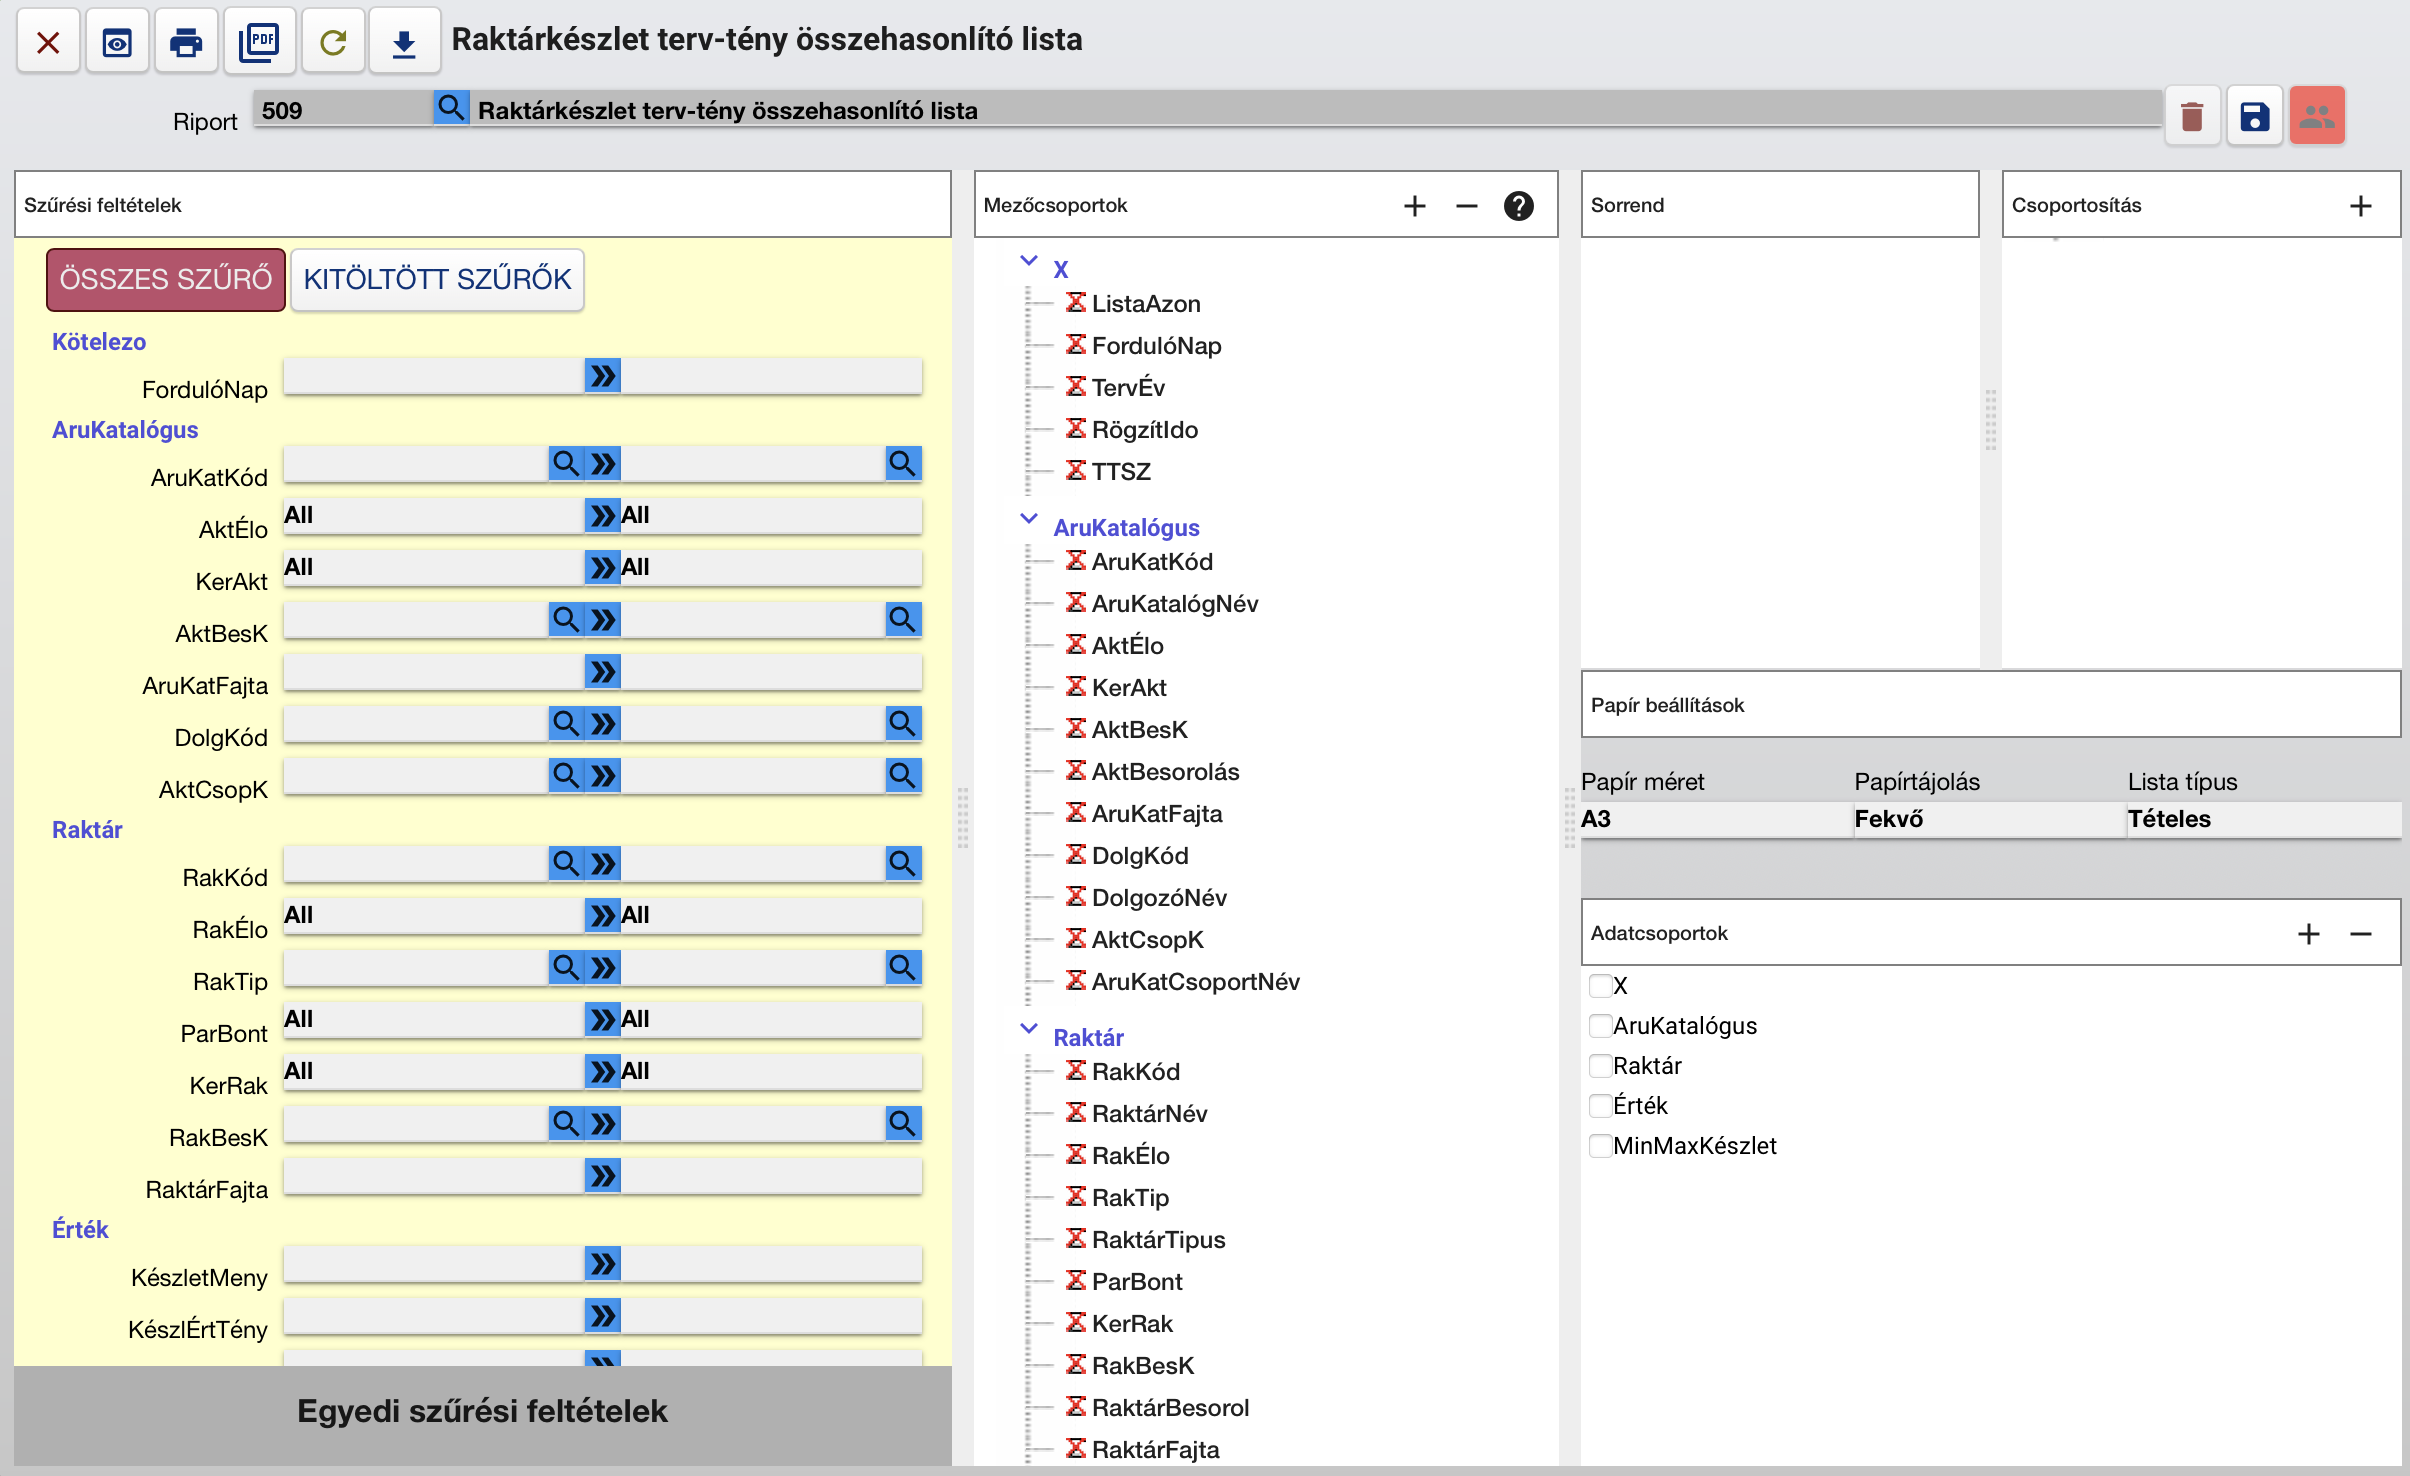Switch to the ÖSSZES SZŰRŐ tab
The width and height of the screenshot is (2410, 1476).
[166, 279]
